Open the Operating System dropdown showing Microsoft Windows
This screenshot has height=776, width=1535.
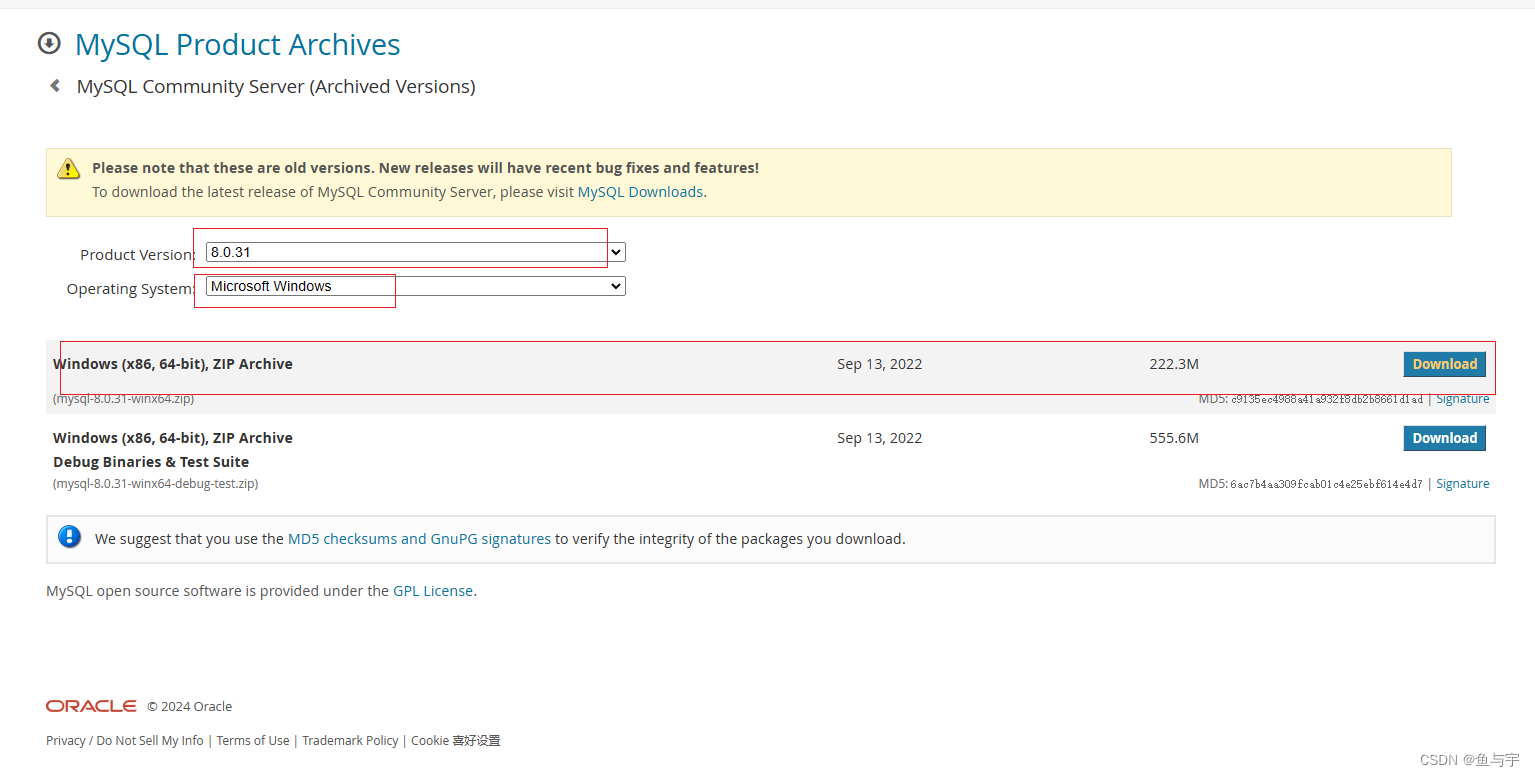415,286
